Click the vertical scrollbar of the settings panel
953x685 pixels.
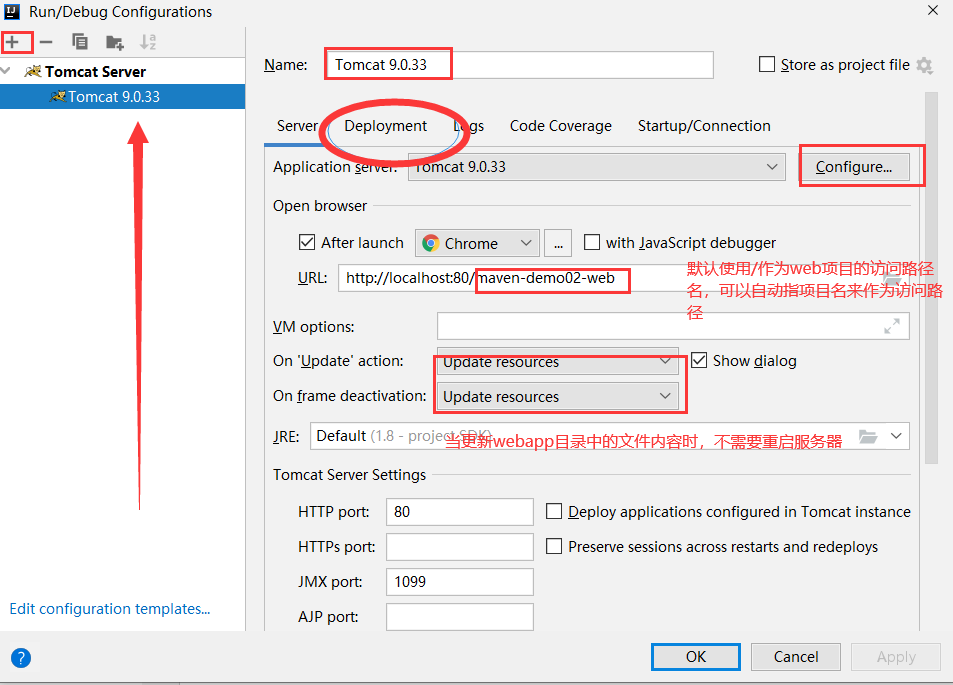[931, 278]
